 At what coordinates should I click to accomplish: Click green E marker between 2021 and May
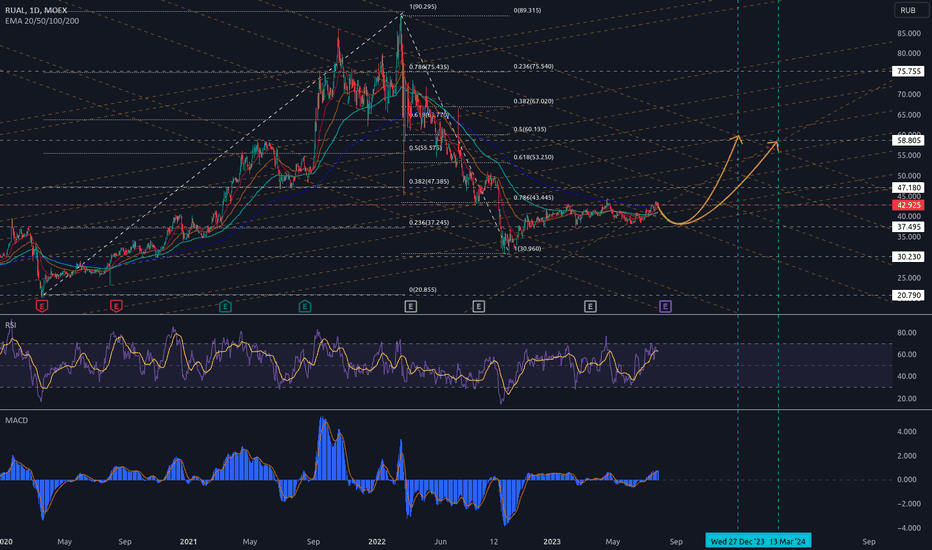(x=225, y=306)
